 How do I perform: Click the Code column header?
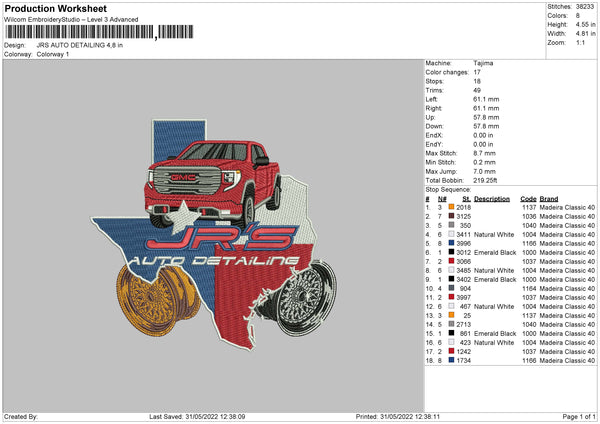pyautogui.click(x=528, y=199)
